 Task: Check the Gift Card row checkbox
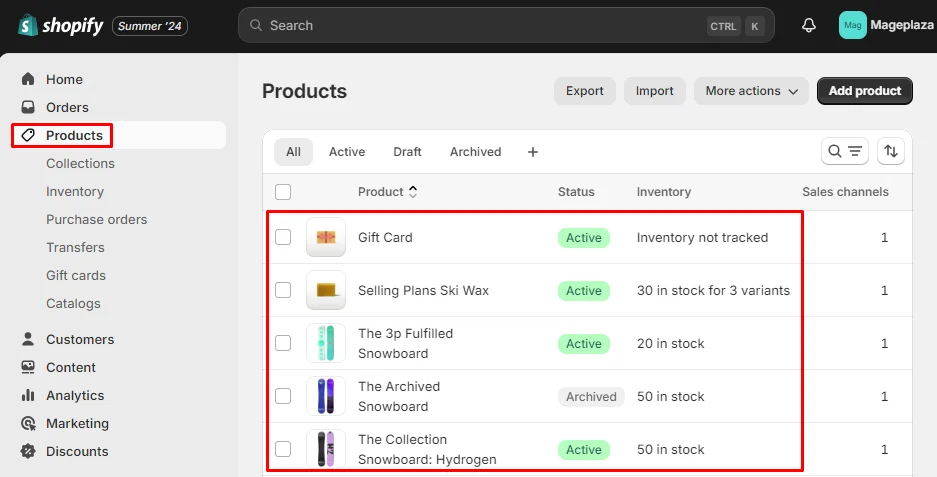click(283, 237)
